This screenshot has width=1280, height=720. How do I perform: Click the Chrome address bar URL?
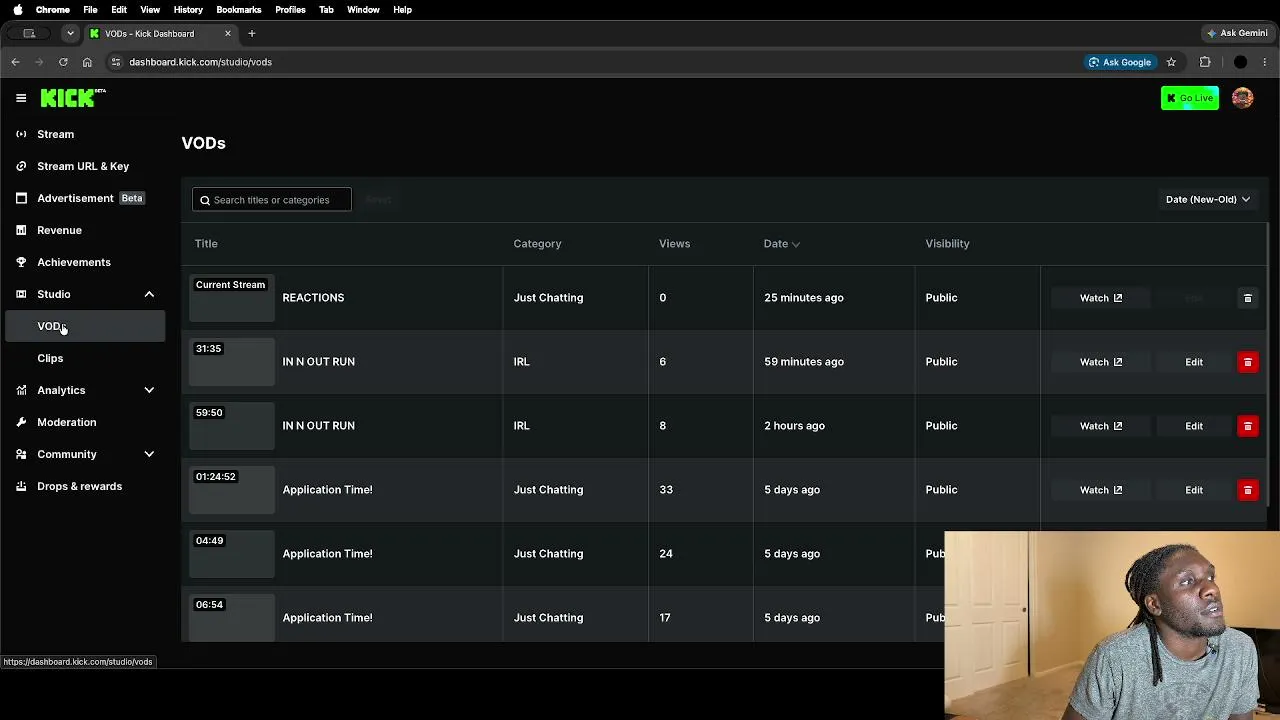click(x=200, y=62)
